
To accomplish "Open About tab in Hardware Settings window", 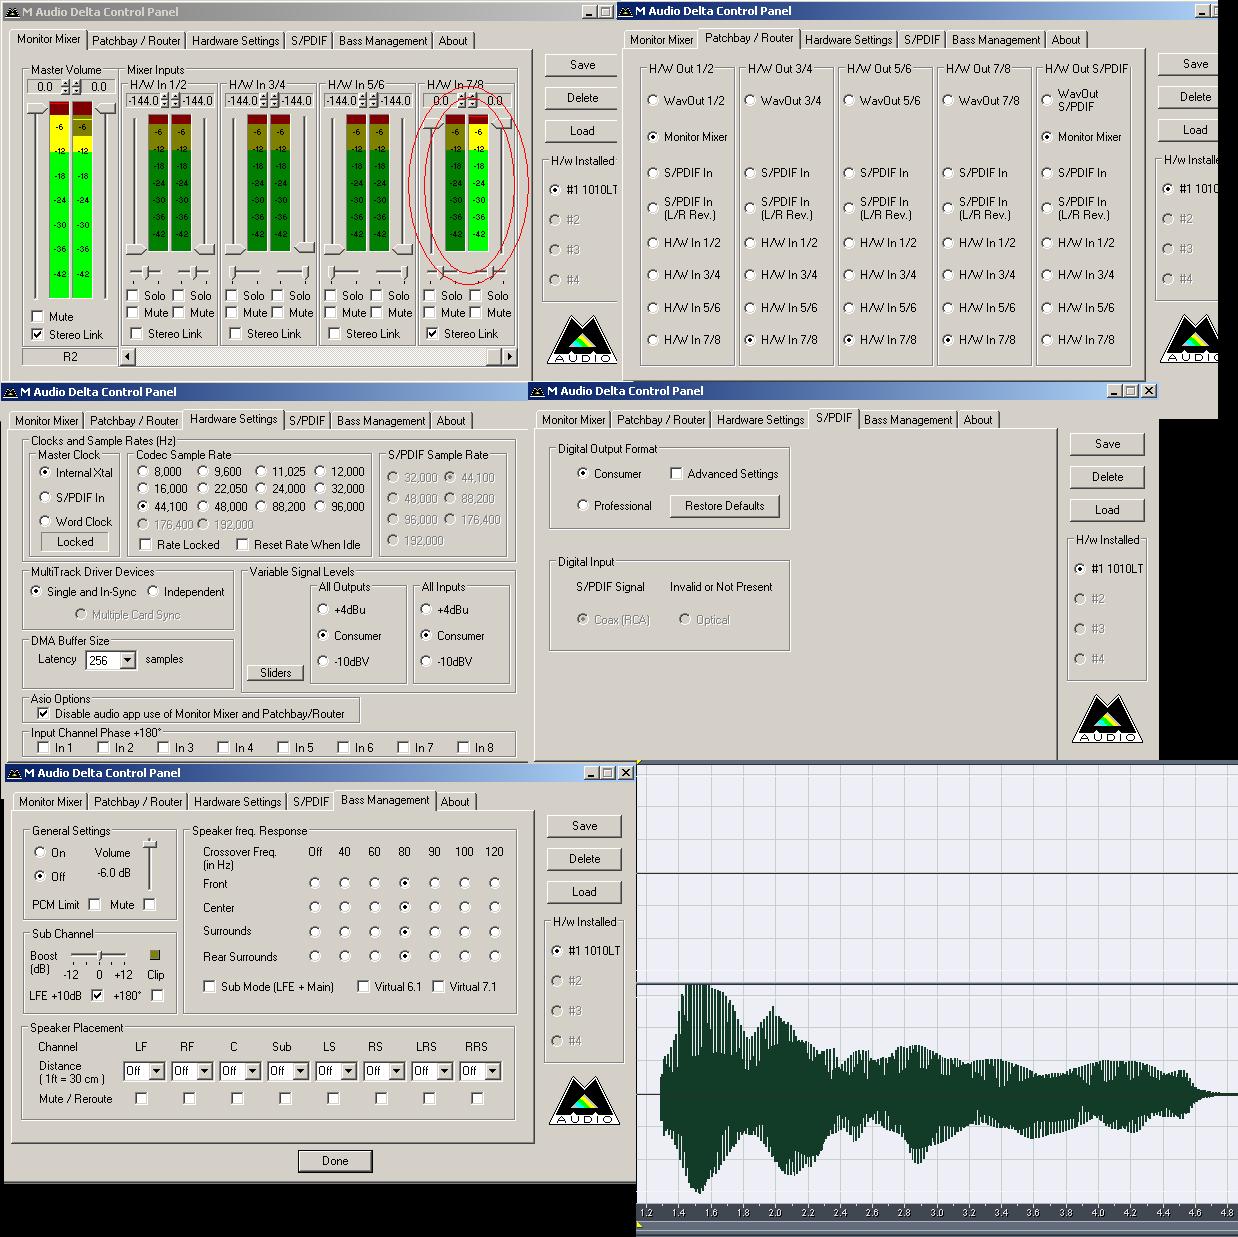I will 451,421.
